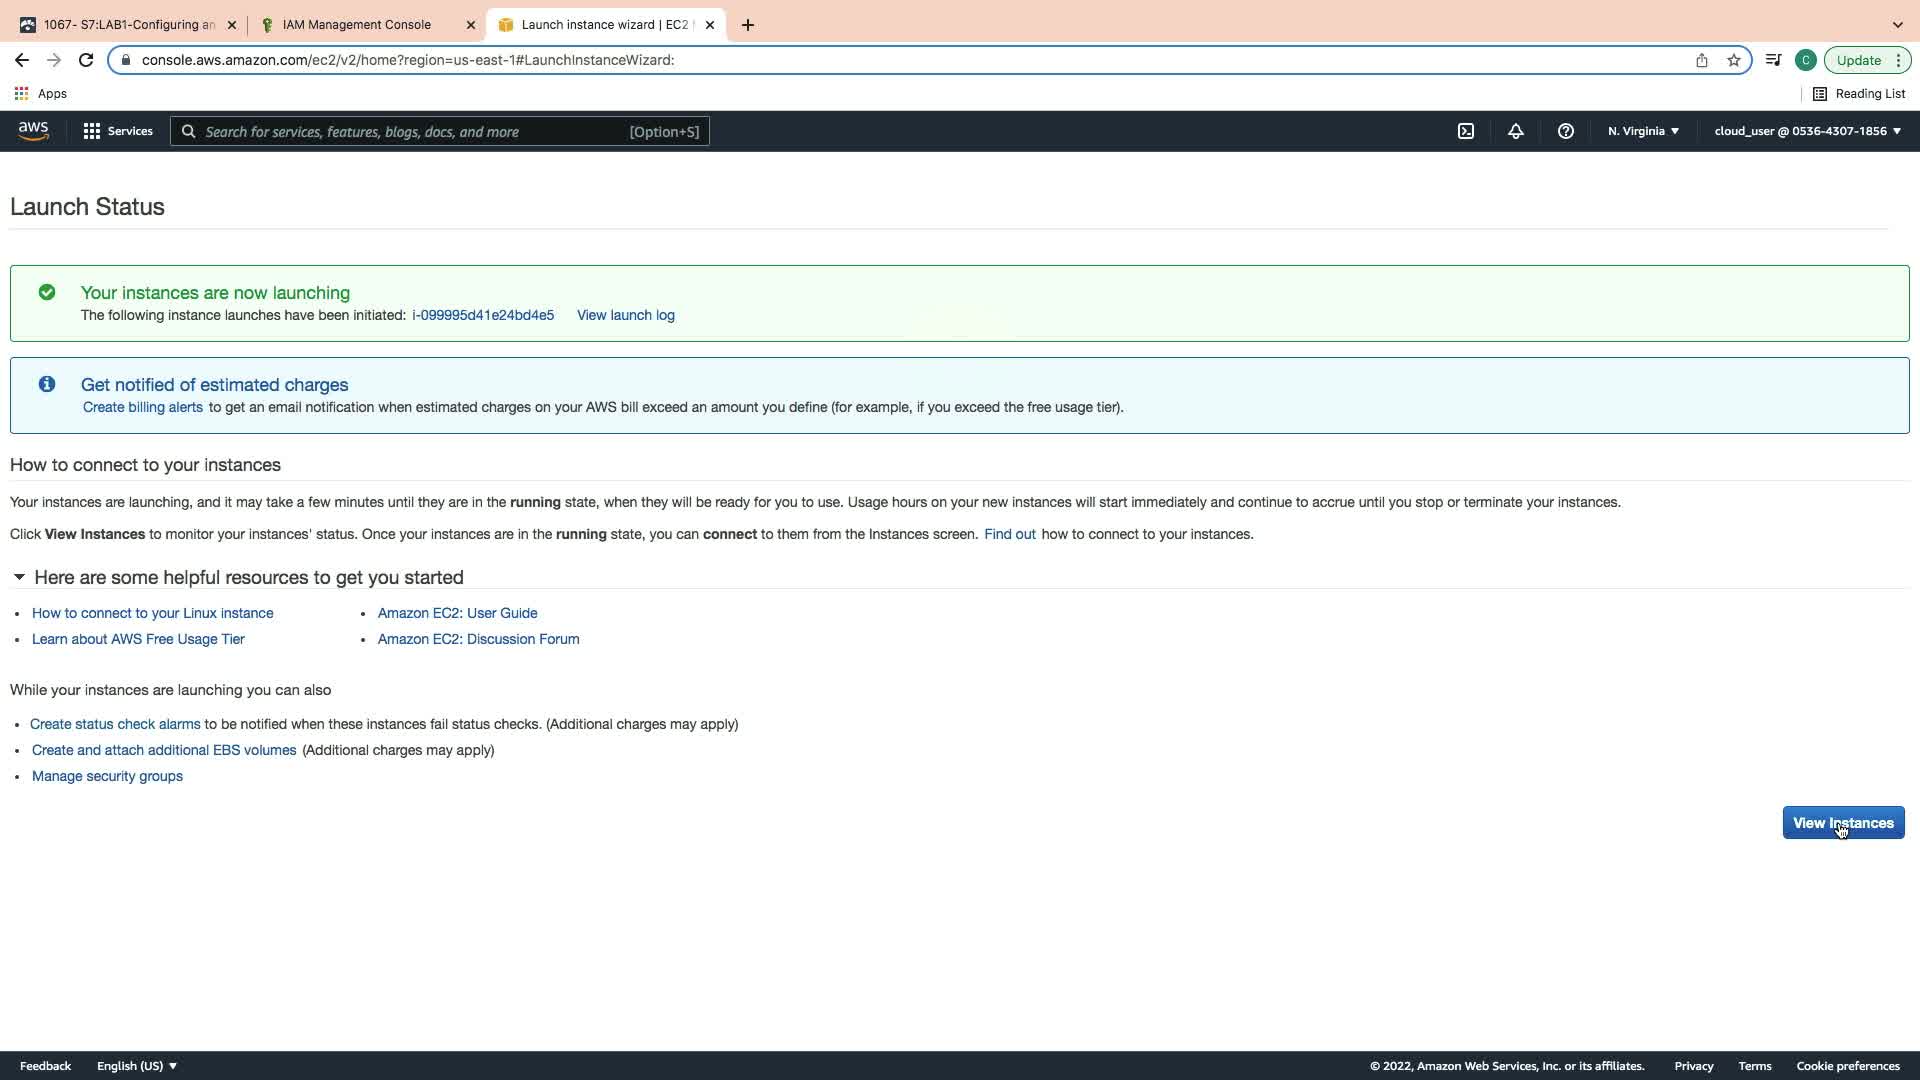Open the Services grid menu
This screenshot has height=1080, width=1920.
tap(118, 131)
